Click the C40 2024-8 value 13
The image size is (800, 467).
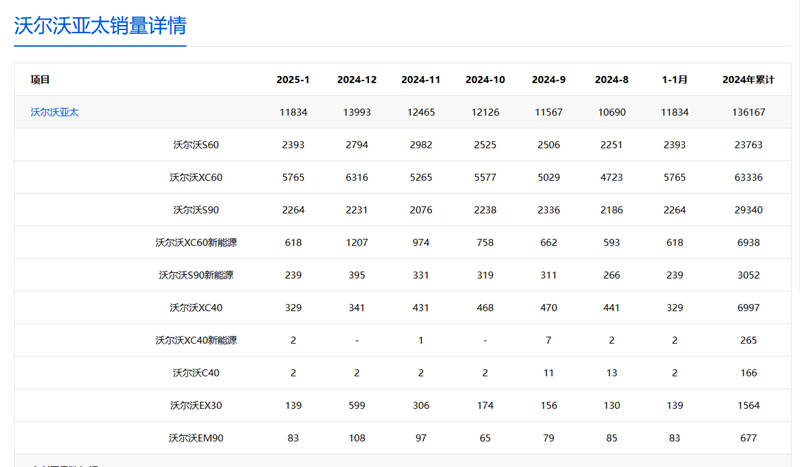[612, 373]
